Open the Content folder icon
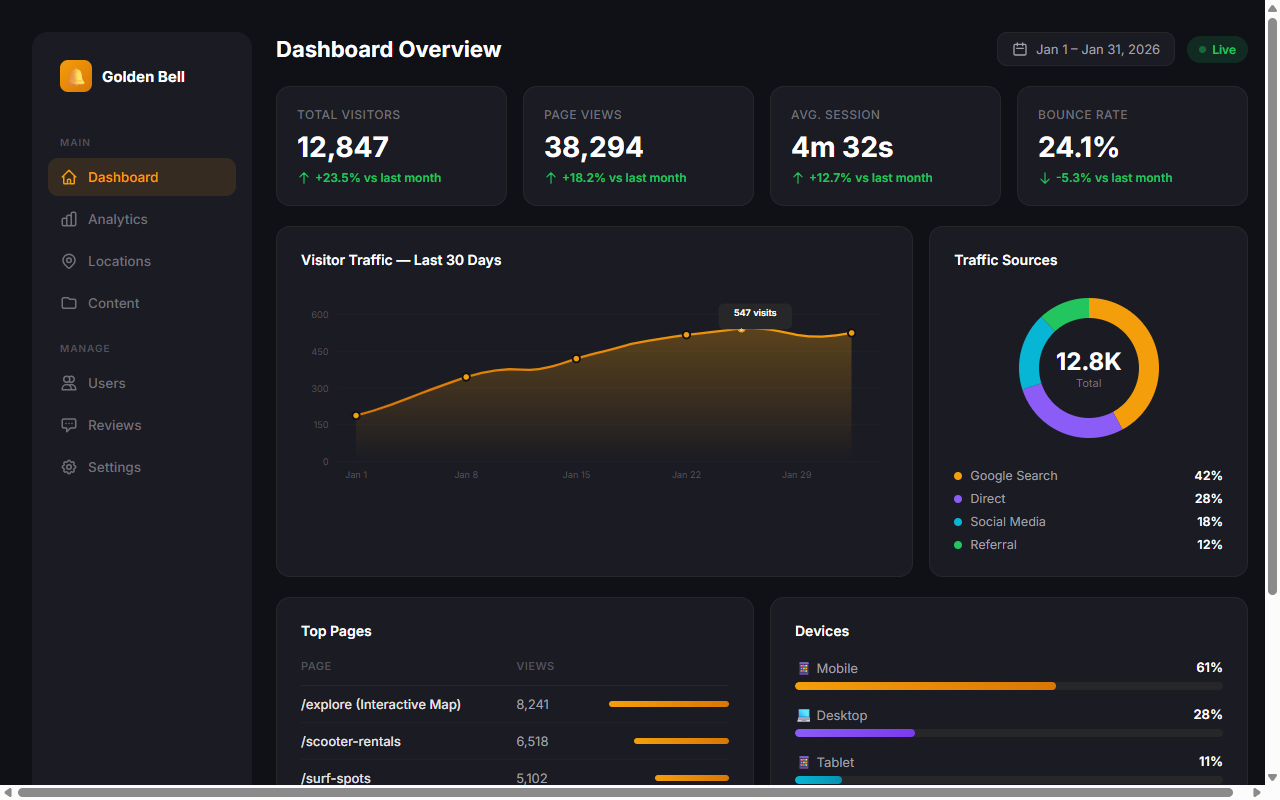Screen dimensions: 1280x800 coord(68,303)
